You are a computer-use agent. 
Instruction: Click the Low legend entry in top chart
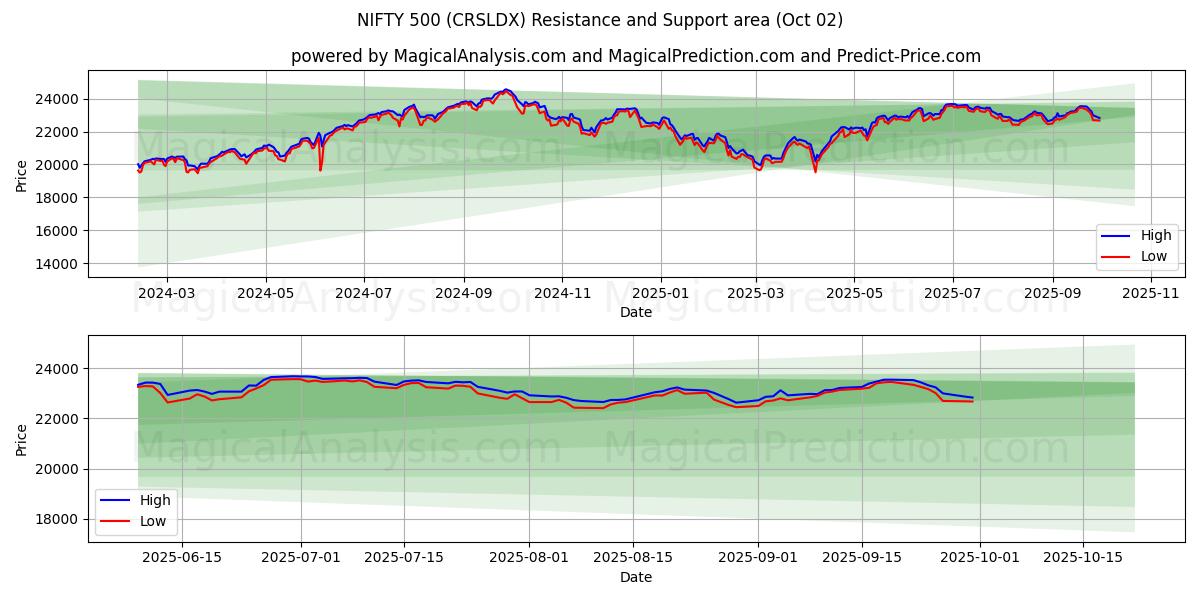pyautogui.click(x=1154, y=256)
